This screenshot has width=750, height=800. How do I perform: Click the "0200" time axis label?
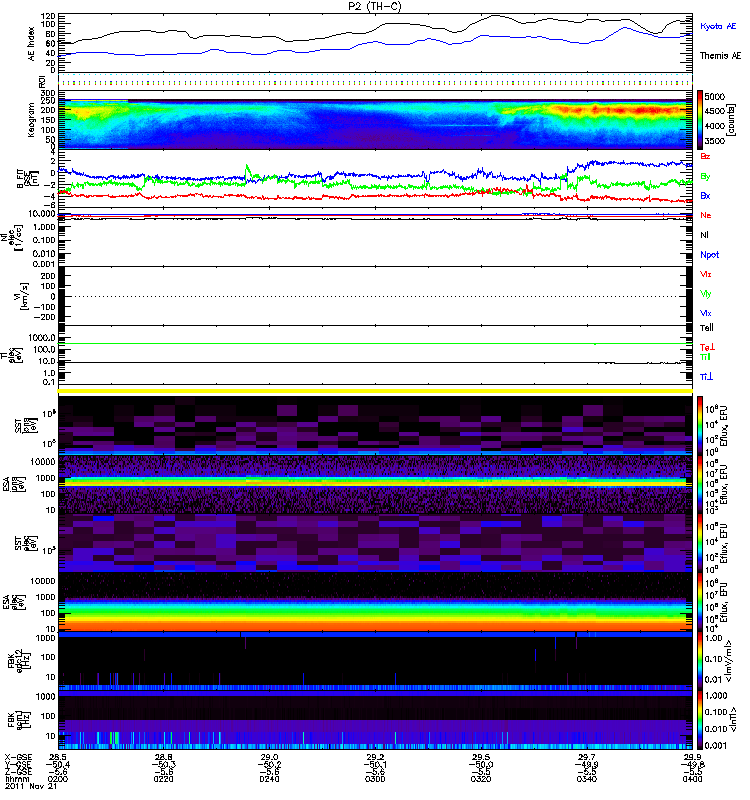pyautogui.click(x=57, y=779)
